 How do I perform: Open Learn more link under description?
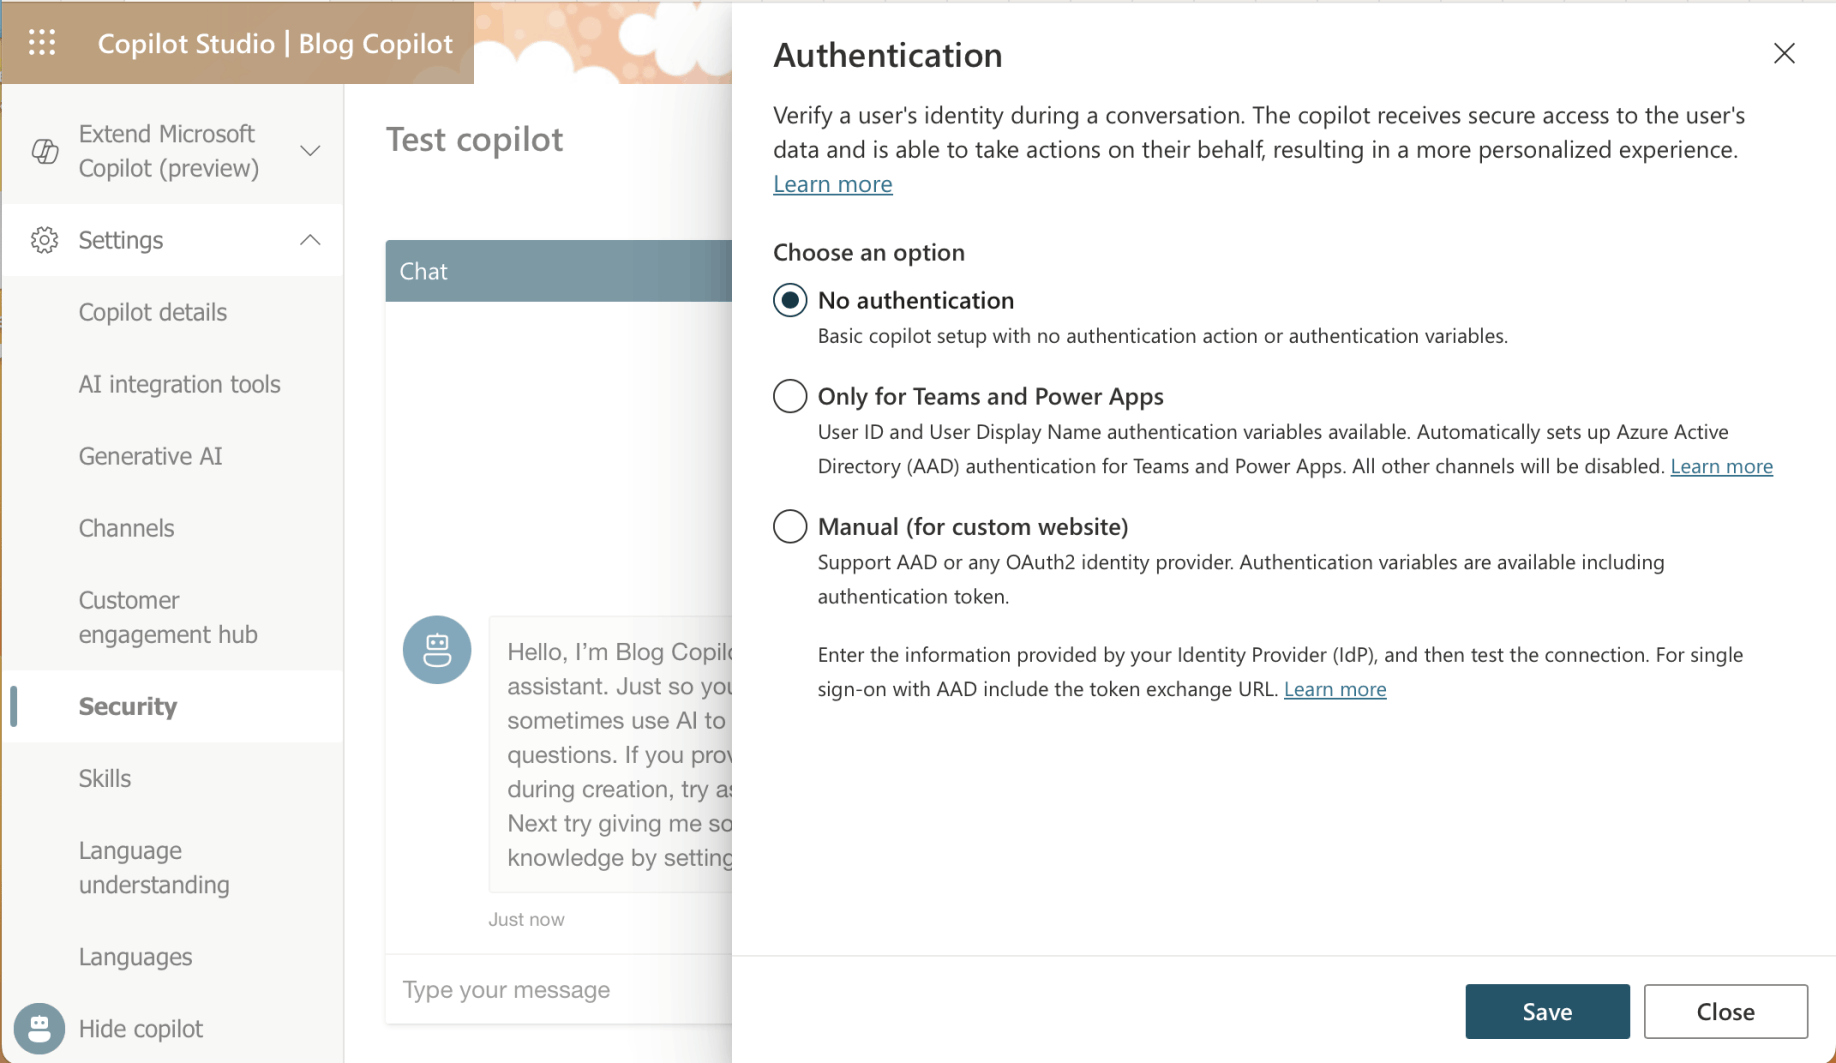click(x=832, y=184)
